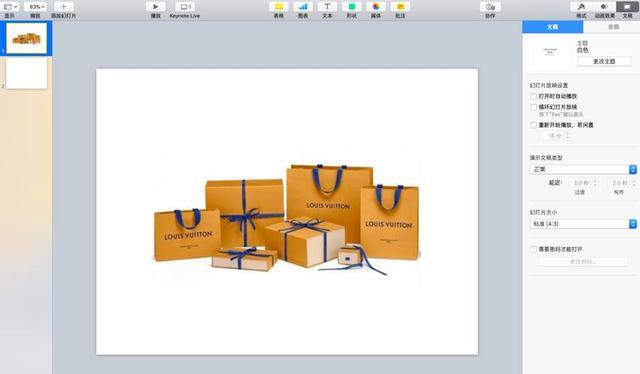The image size is (640, 374).
Task: Click the change theme button
Action: tap(604, 61)
